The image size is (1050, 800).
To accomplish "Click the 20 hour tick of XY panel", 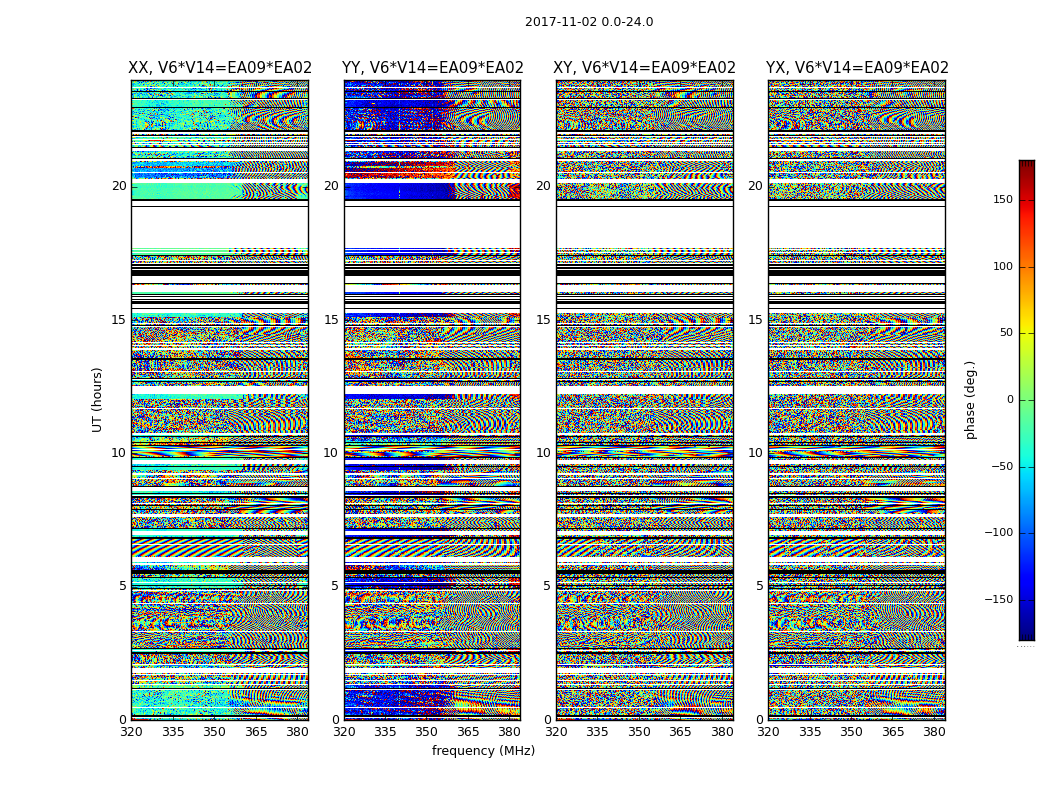I will (544, 186).
